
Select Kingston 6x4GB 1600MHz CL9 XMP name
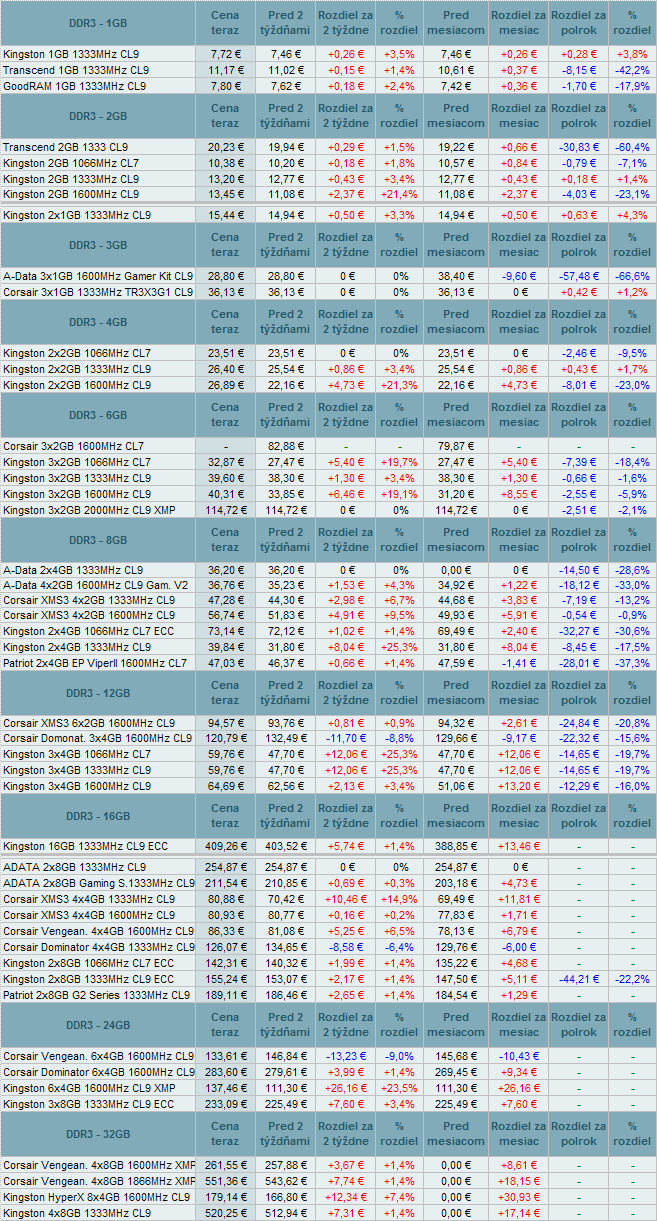pos(89,1088)
